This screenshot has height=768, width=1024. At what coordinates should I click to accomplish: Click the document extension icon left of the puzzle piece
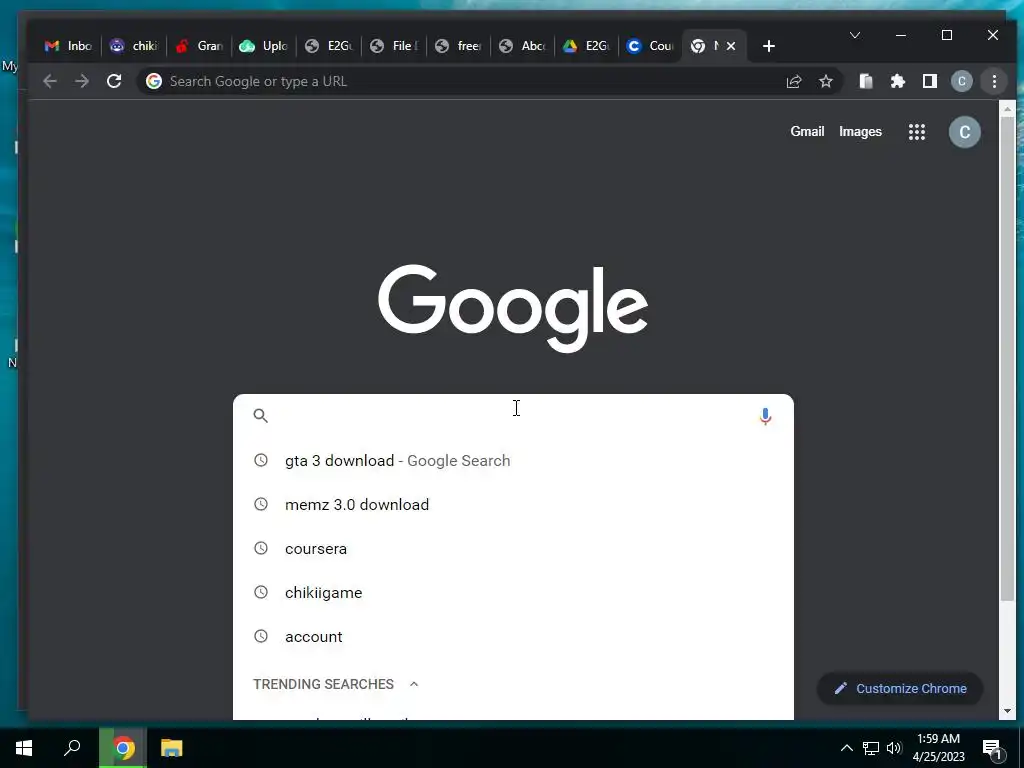coord(866,82)
